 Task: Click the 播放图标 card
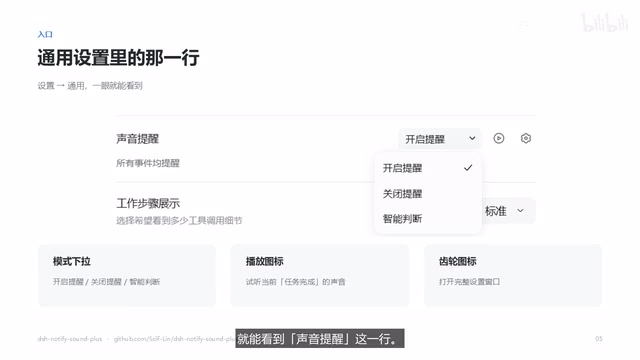pyautogui.click(x=320, y=276)
